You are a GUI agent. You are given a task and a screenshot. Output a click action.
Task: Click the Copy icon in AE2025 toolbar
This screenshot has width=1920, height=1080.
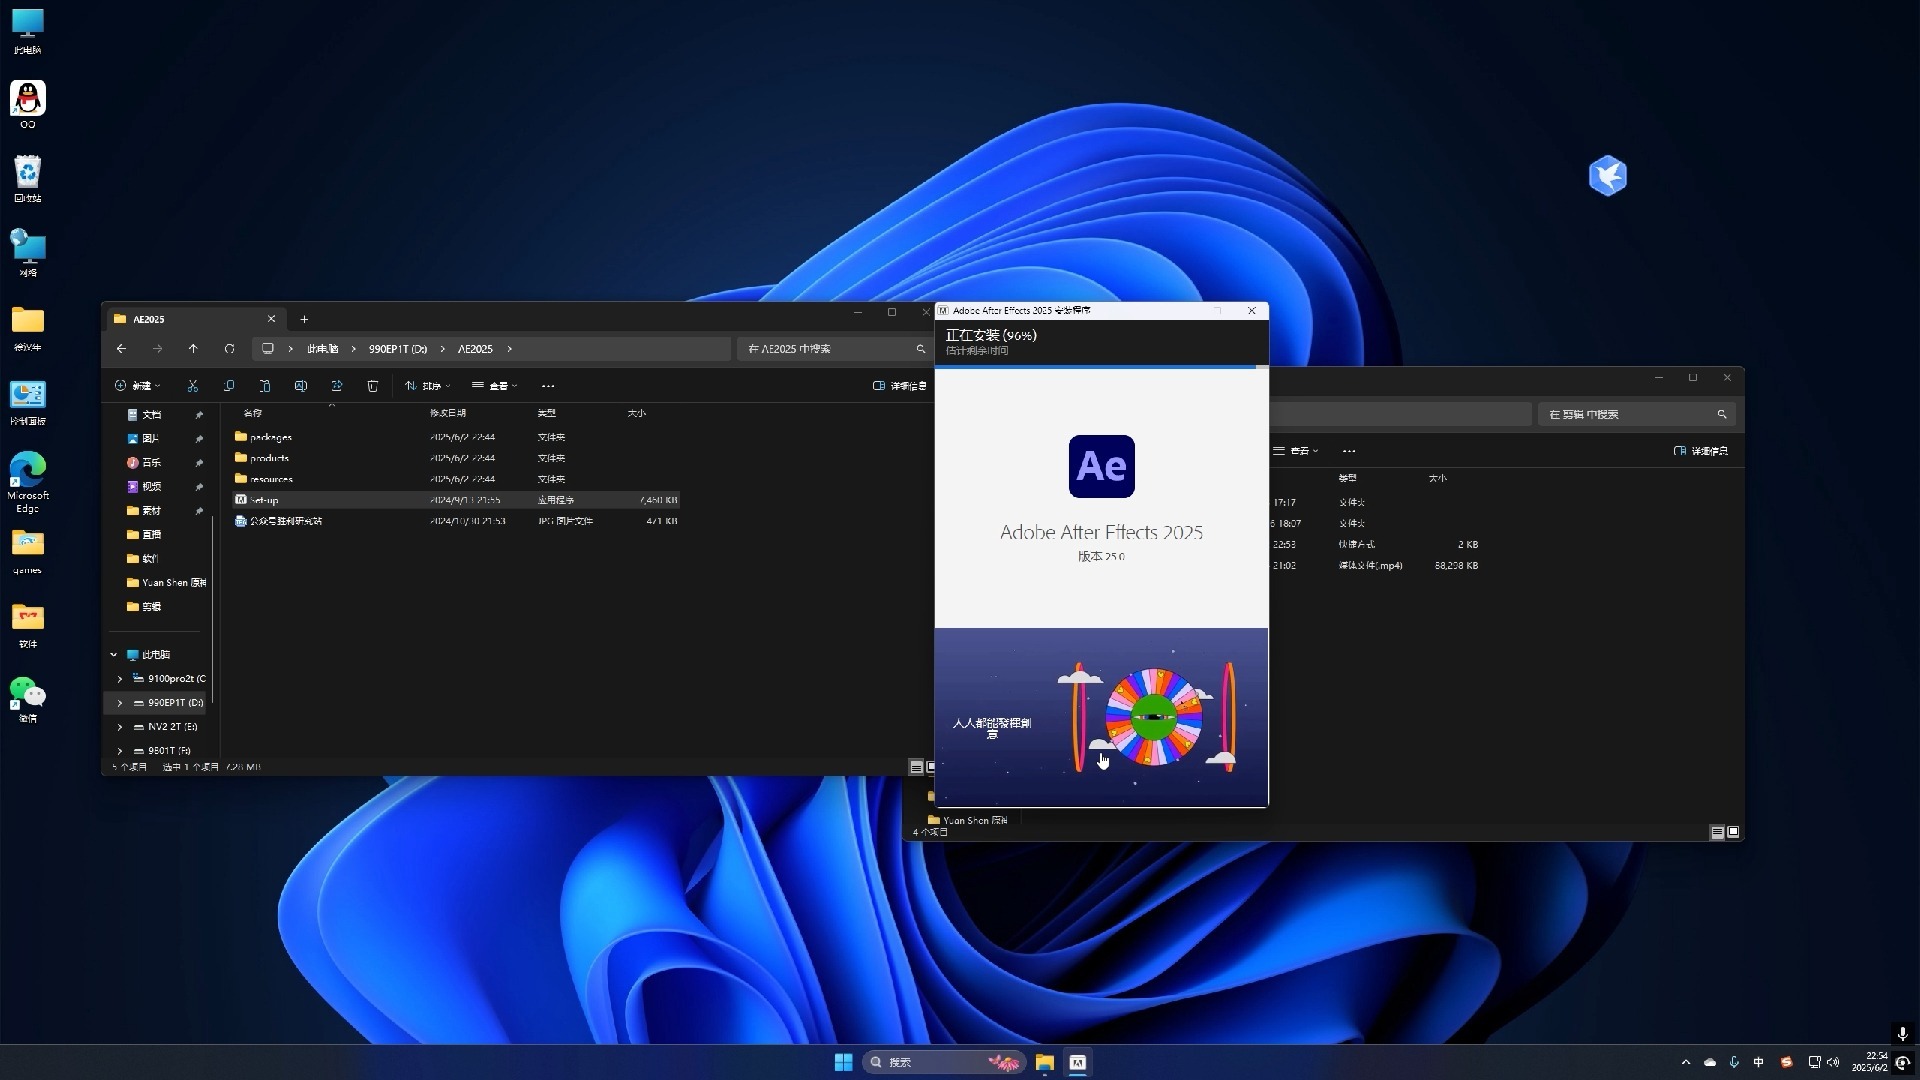pos(229,386)
